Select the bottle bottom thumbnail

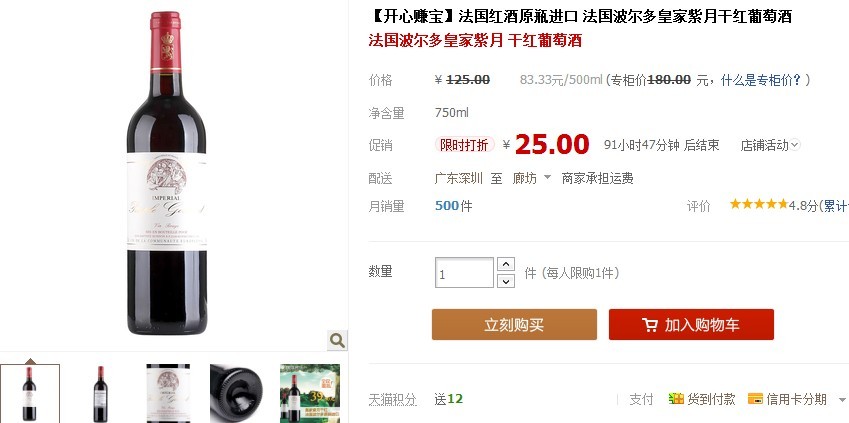[x=237, y=394]
